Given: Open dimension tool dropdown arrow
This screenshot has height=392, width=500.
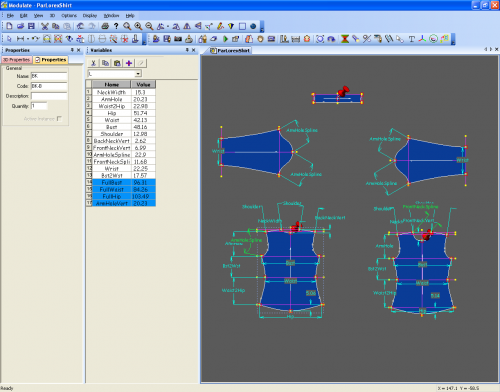Looking at the screenshot, I should (x=28, y=39).
